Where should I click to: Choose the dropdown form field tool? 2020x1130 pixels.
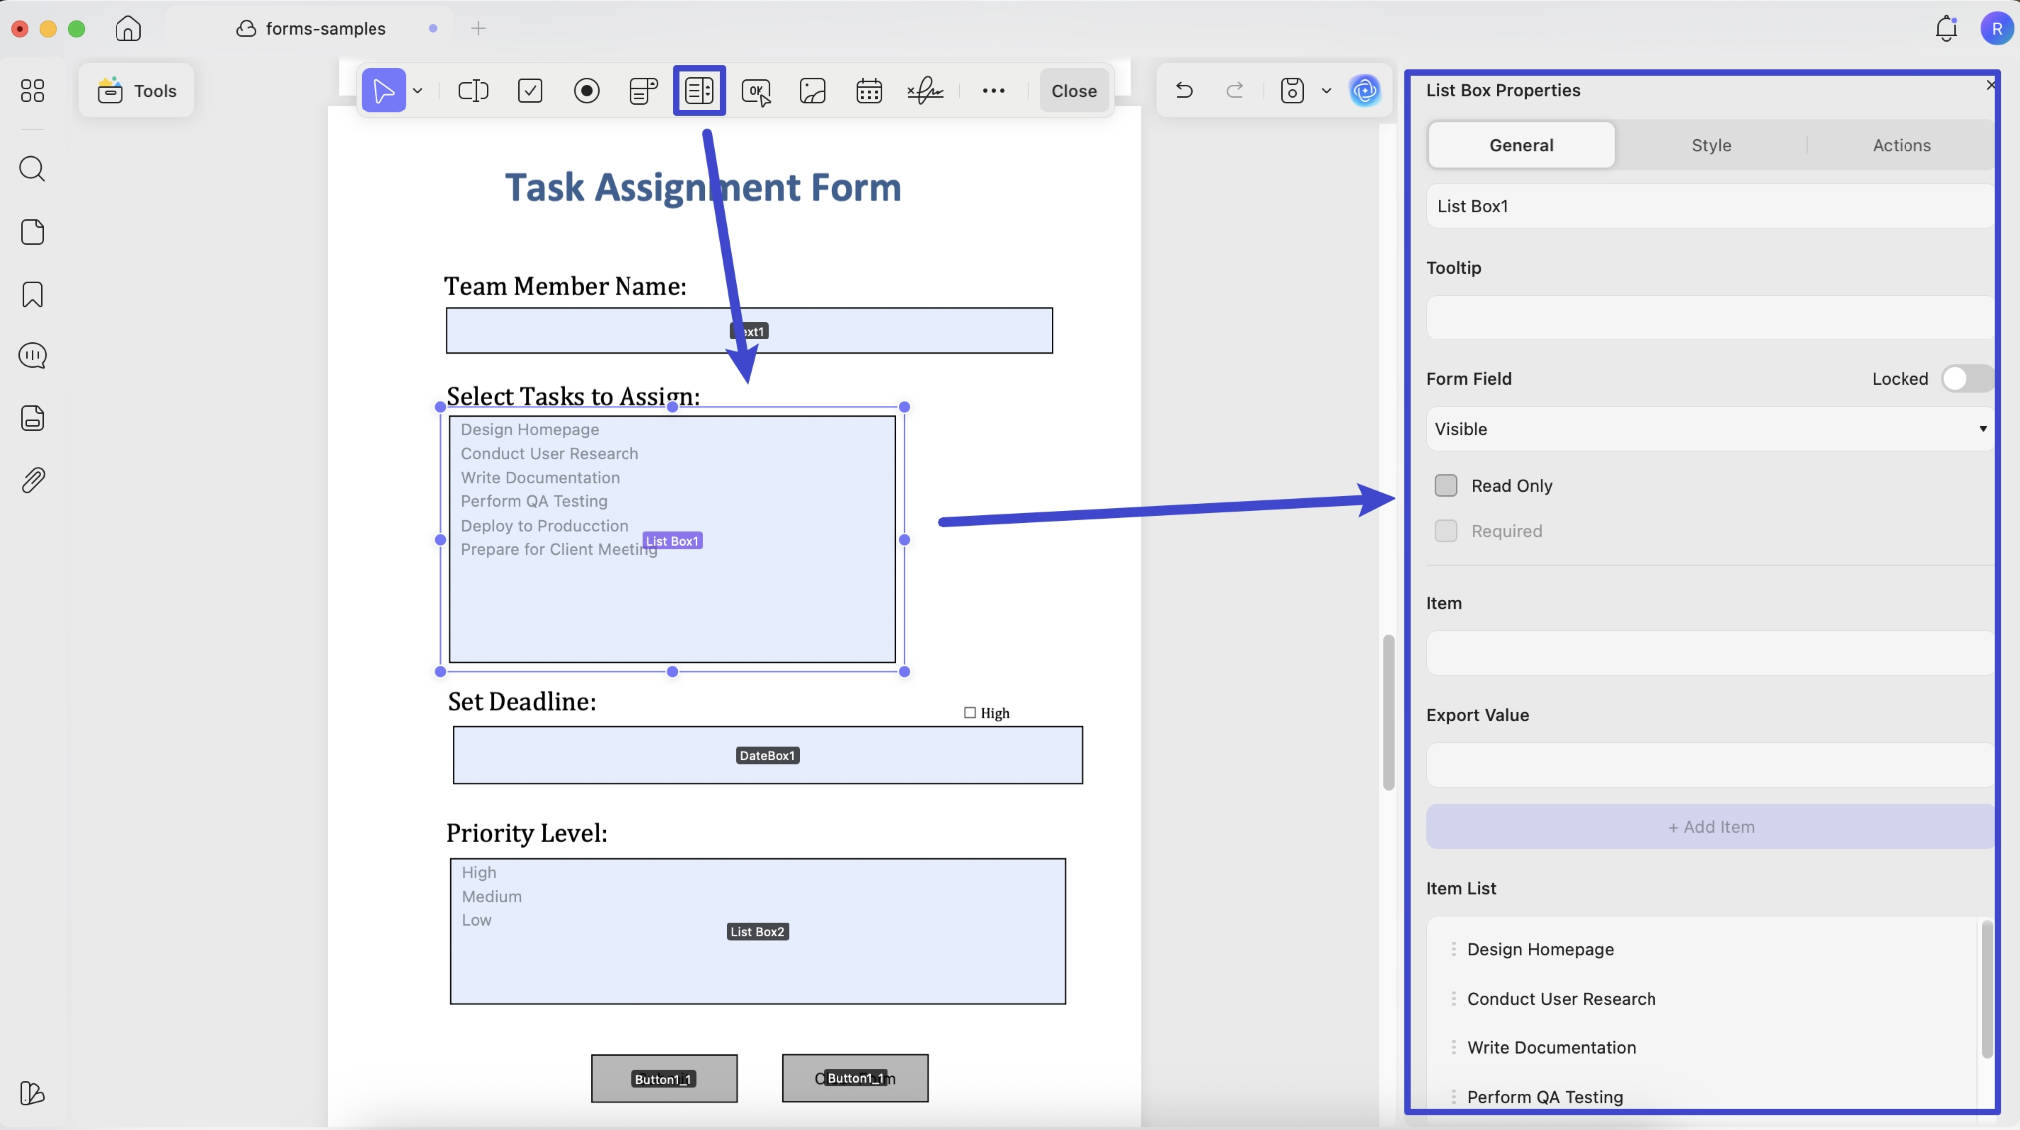pos(643,91)
